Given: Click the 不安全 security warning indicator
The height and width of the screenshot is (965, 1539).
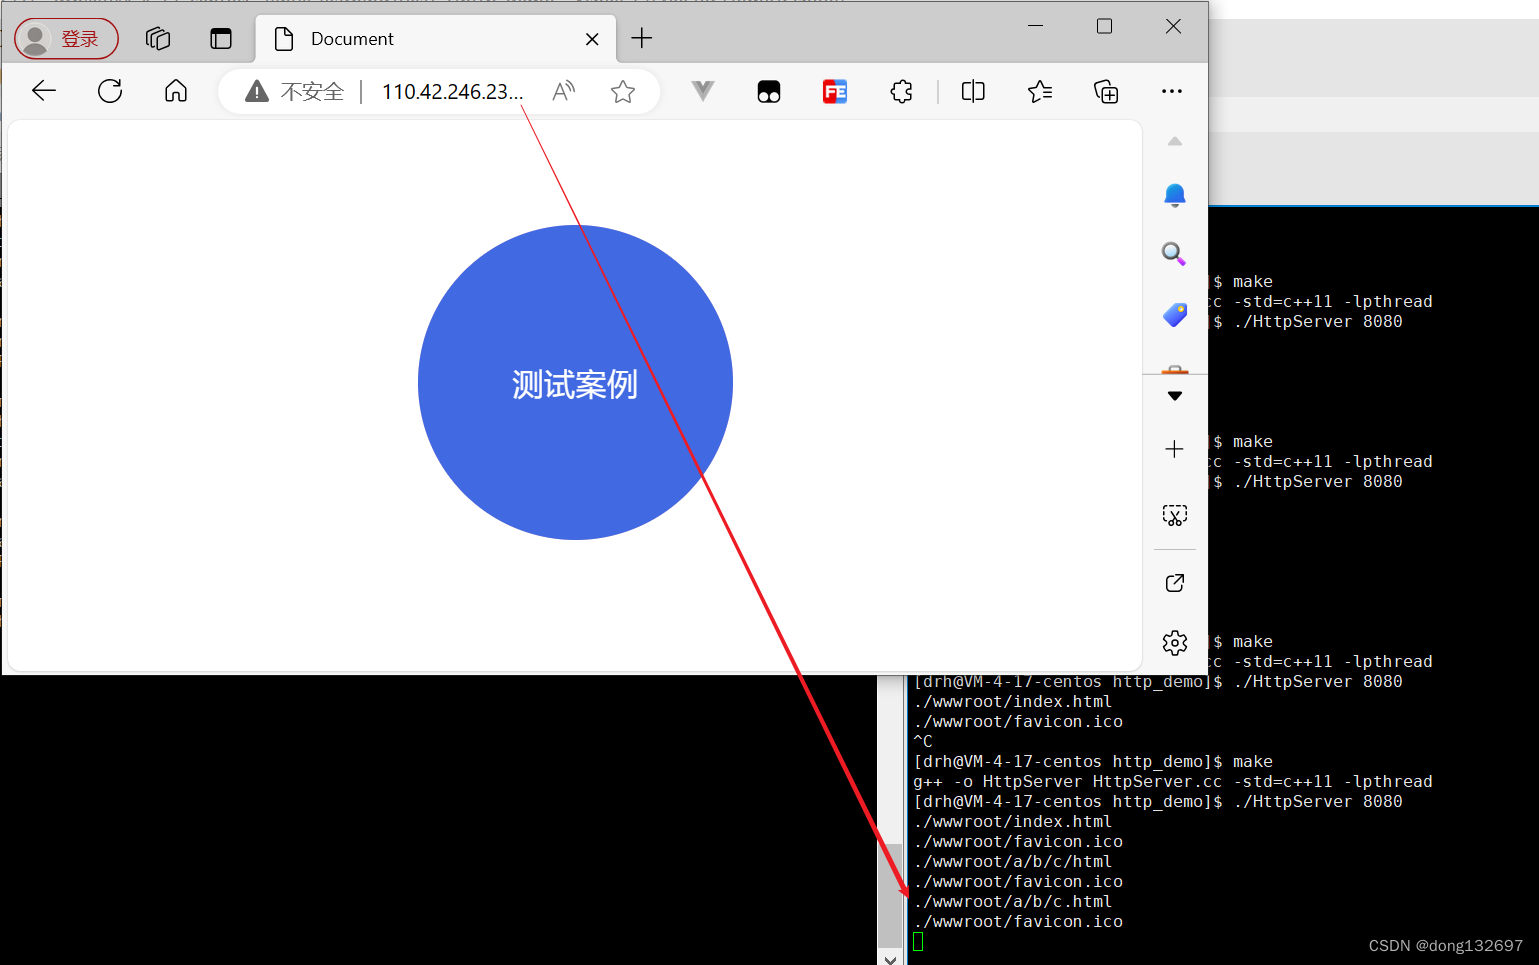Looking at the screenshot, I should (x=295, y=92).
